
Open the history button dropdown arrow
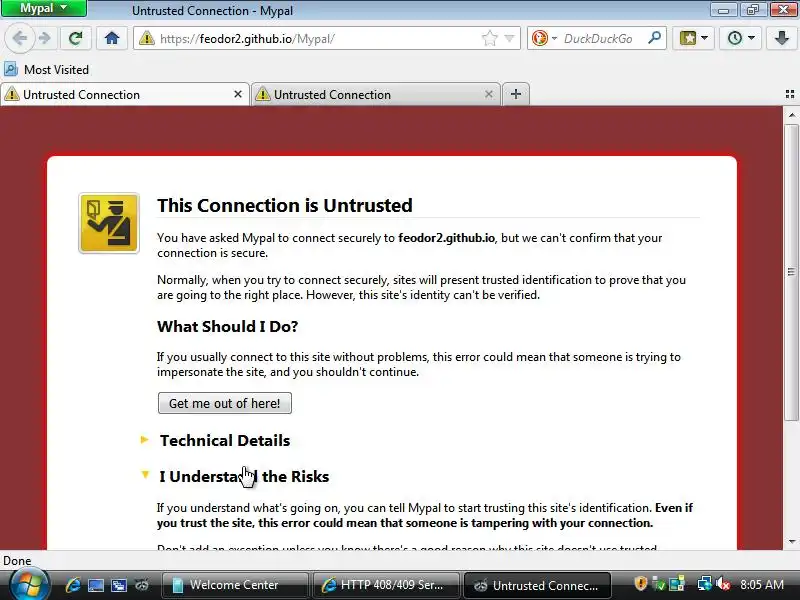[752, 38]
